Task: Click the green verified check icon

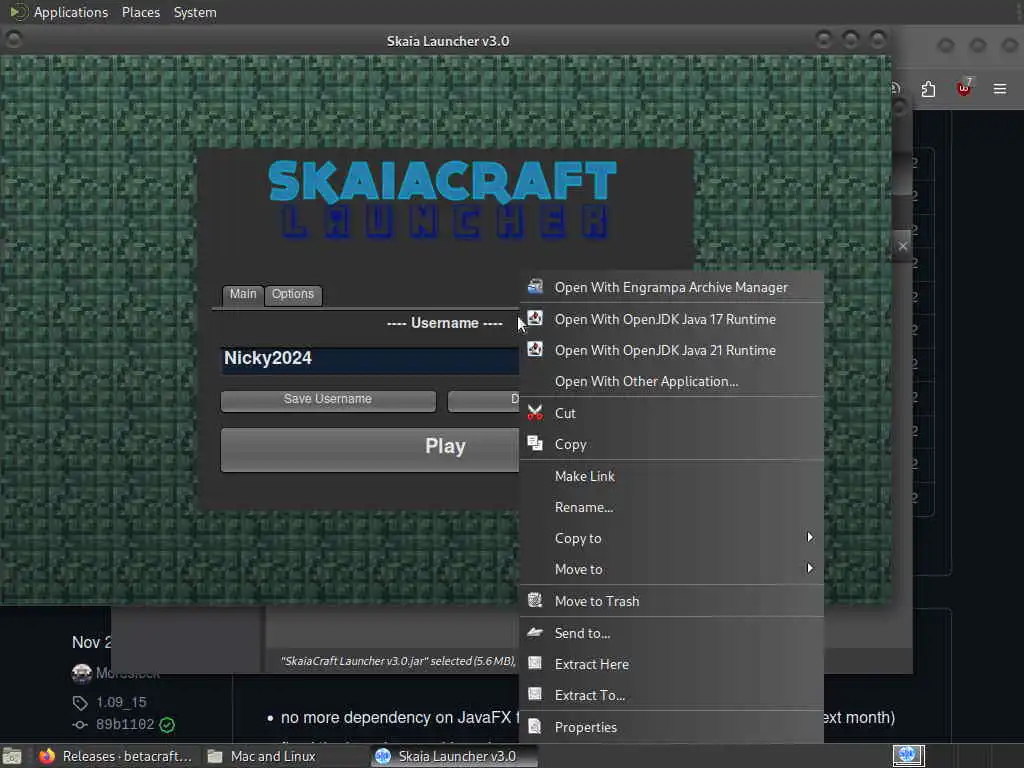Action: pyautogui.click(x=167, y=725)
